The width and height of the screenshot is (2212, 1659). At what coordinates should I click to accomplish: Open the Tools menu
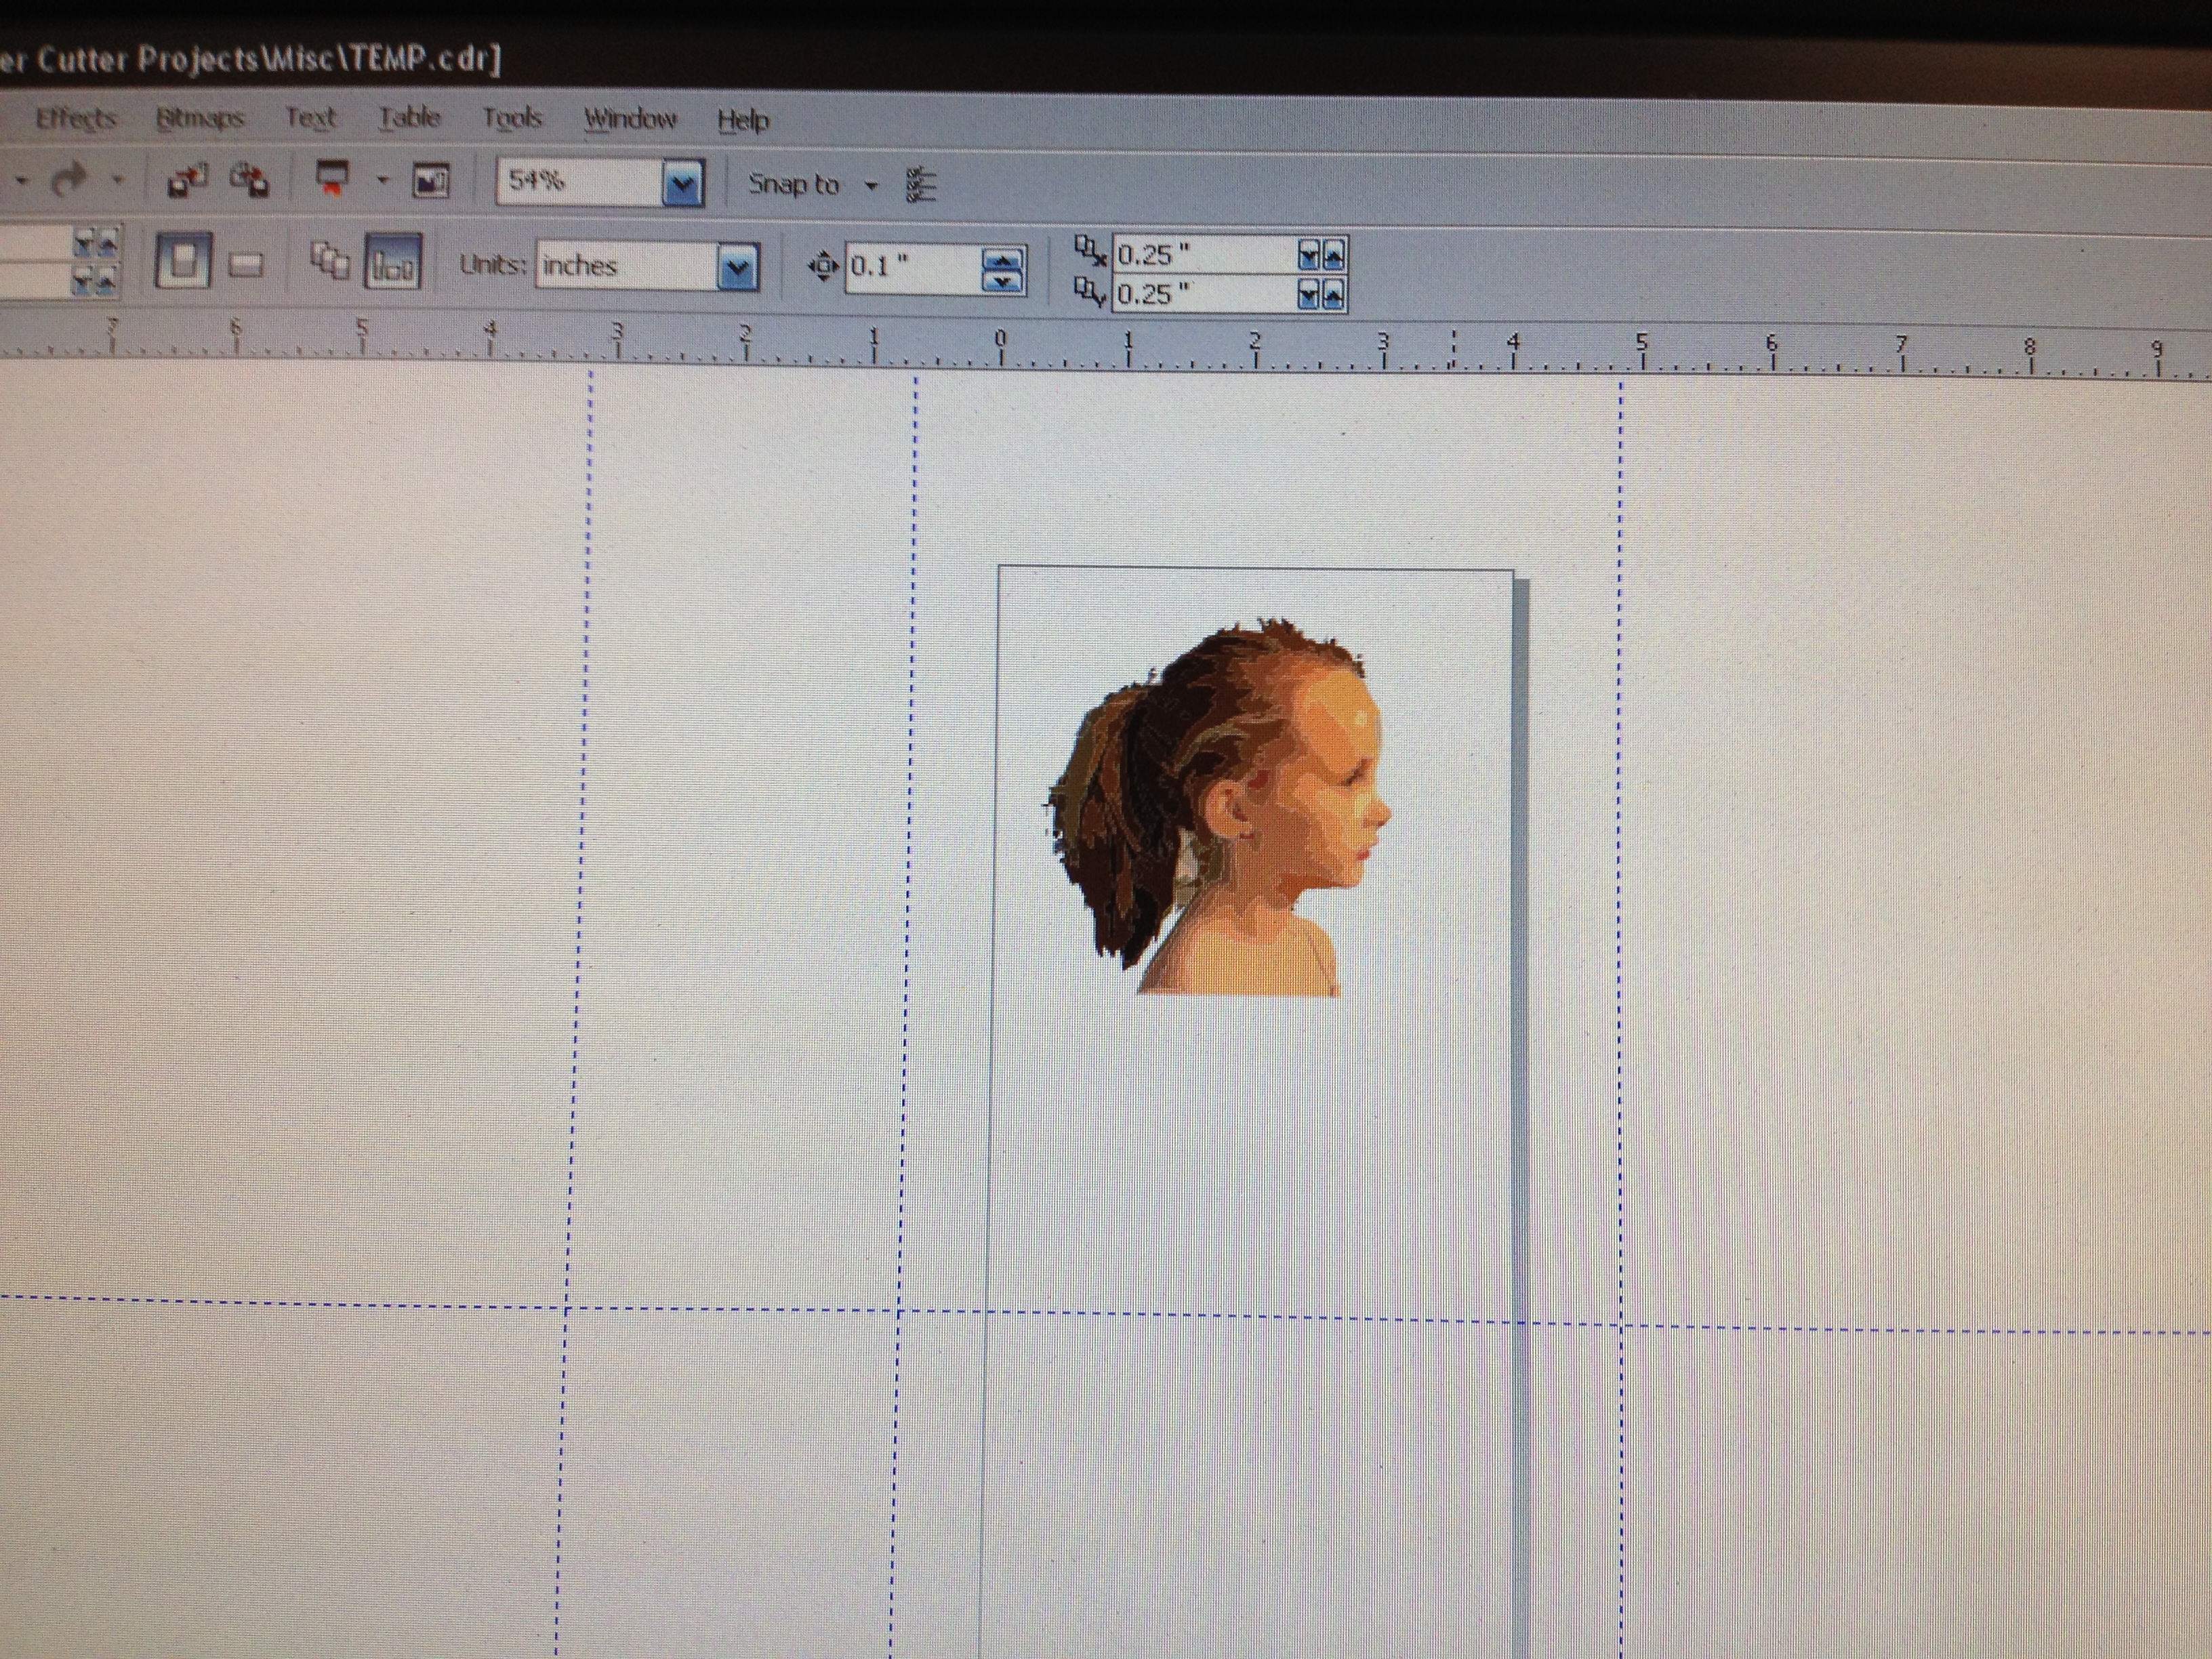[x=512, y=119]
